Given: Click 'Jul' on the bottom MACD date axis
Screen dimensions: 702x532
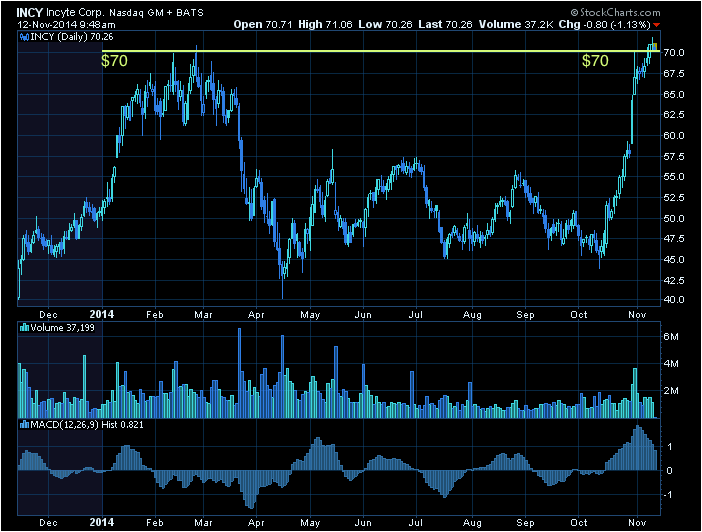Looking at the screenshot, I should (415, 523).
